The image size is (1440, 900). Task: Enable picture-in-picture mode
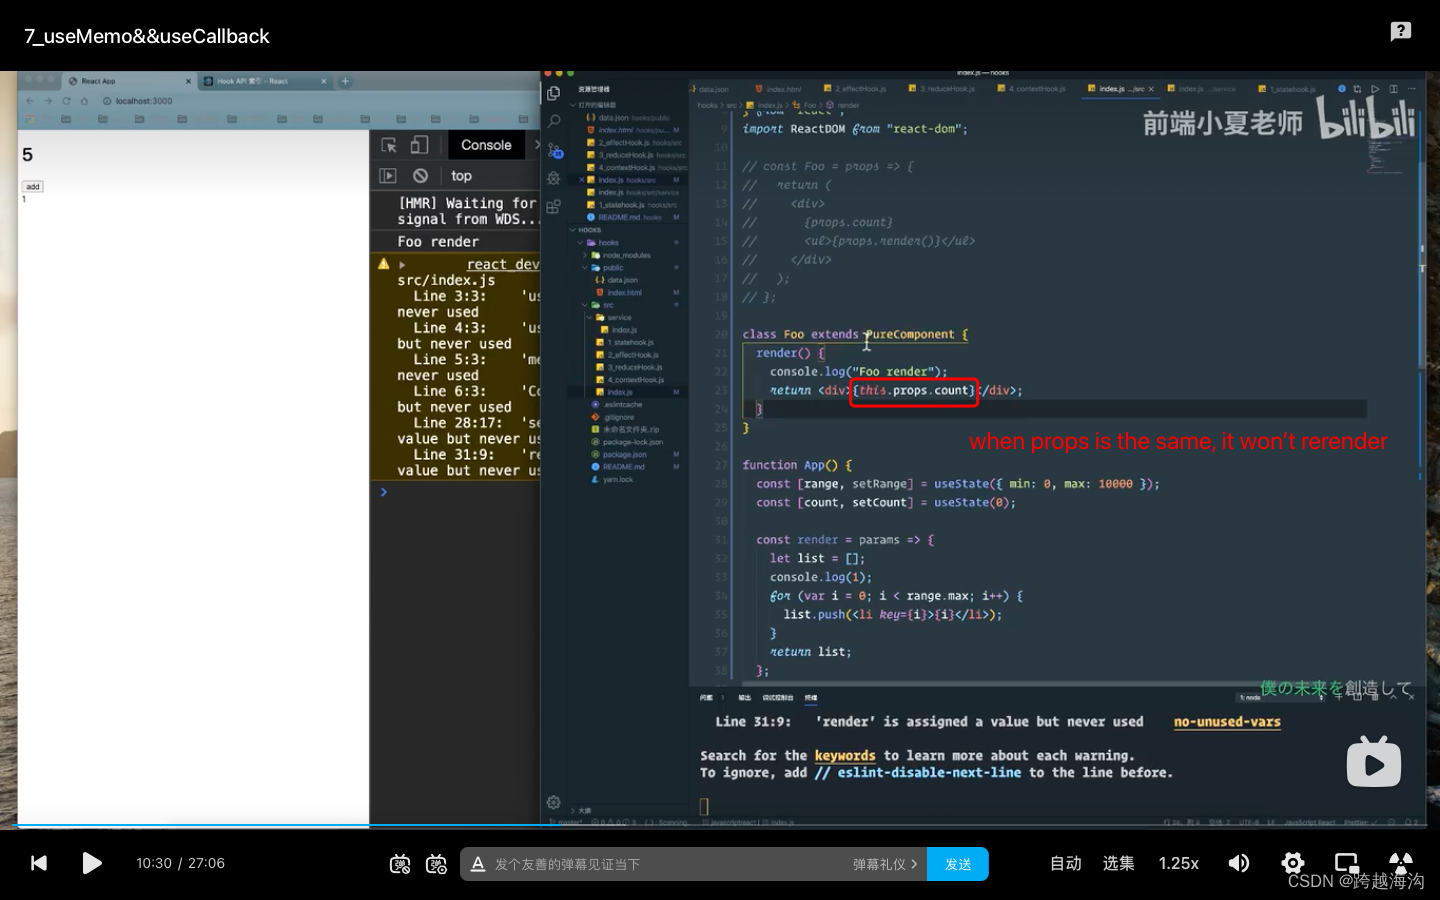coord(1347,863)
